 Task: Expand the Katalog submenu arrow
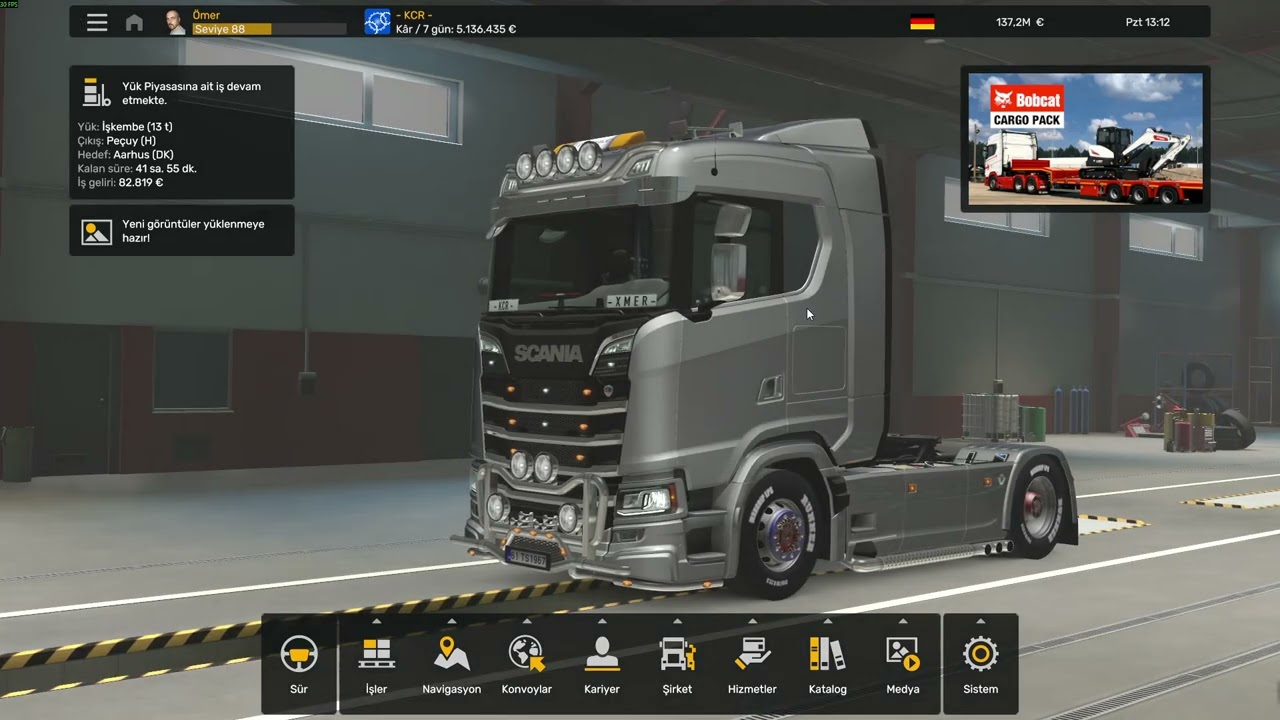coord(828,621)
